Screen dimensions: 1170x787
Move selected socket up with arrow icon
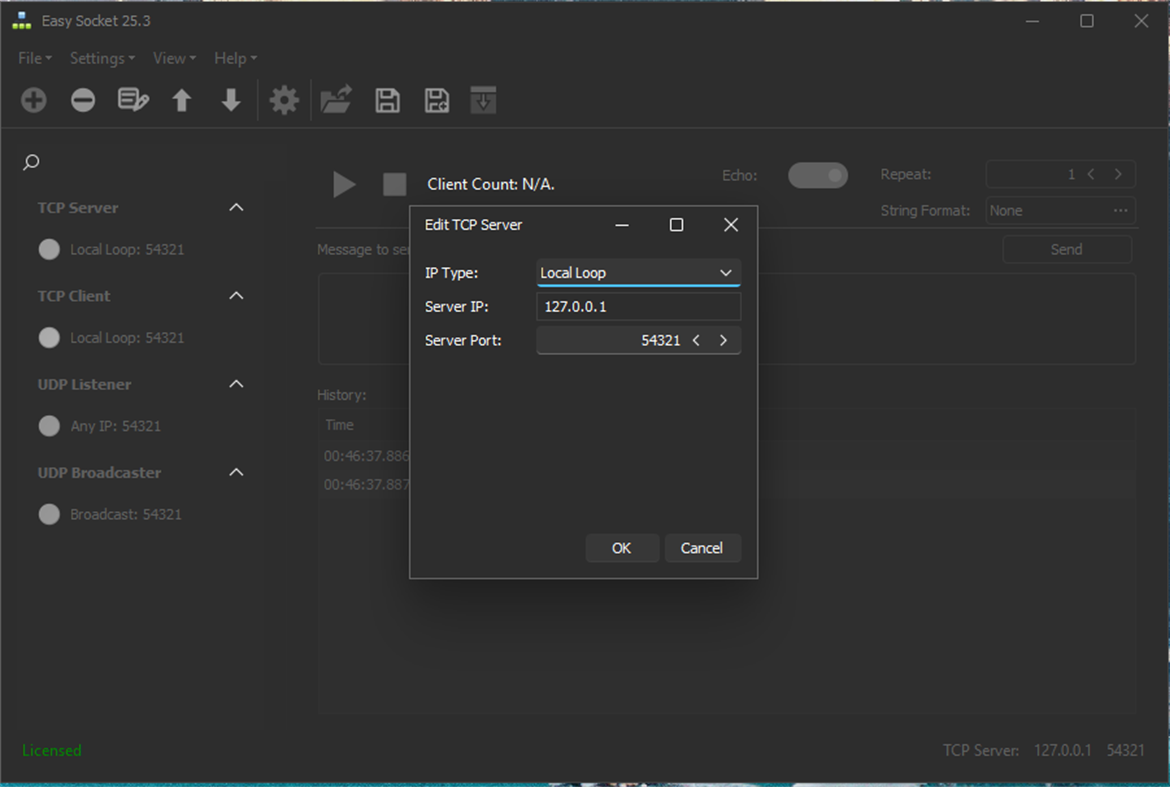[181, 100]
